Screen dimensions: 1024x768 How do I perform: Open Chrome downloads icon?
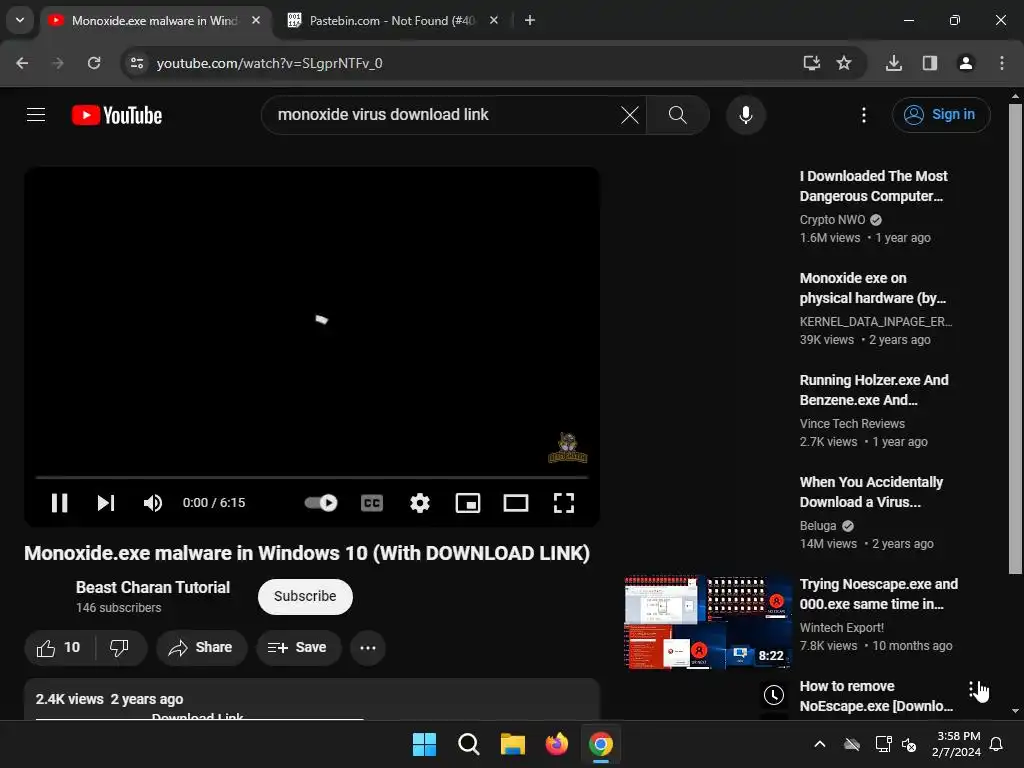pos(894,63)
